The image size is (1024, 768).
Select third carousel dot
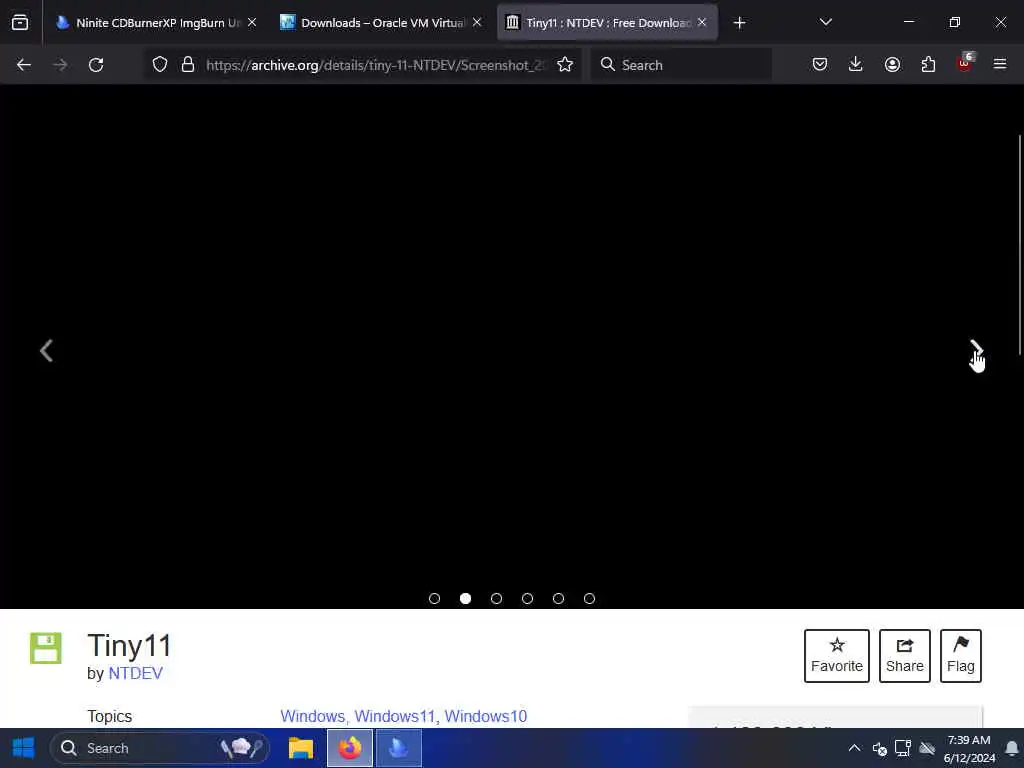[x=496, y=598]
